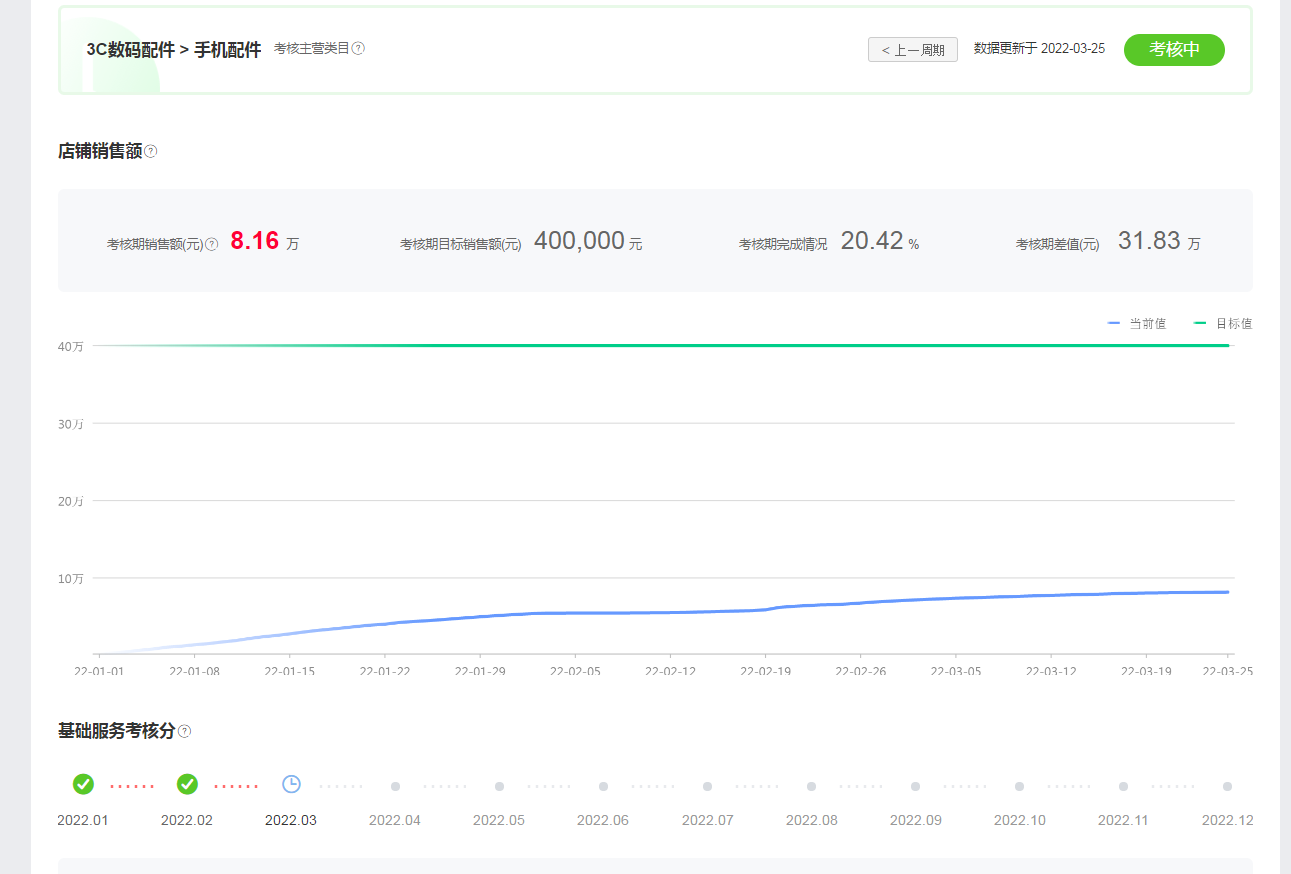Click the green 考核中 status button
The image size is (1291, 874).
[1174, 50]
